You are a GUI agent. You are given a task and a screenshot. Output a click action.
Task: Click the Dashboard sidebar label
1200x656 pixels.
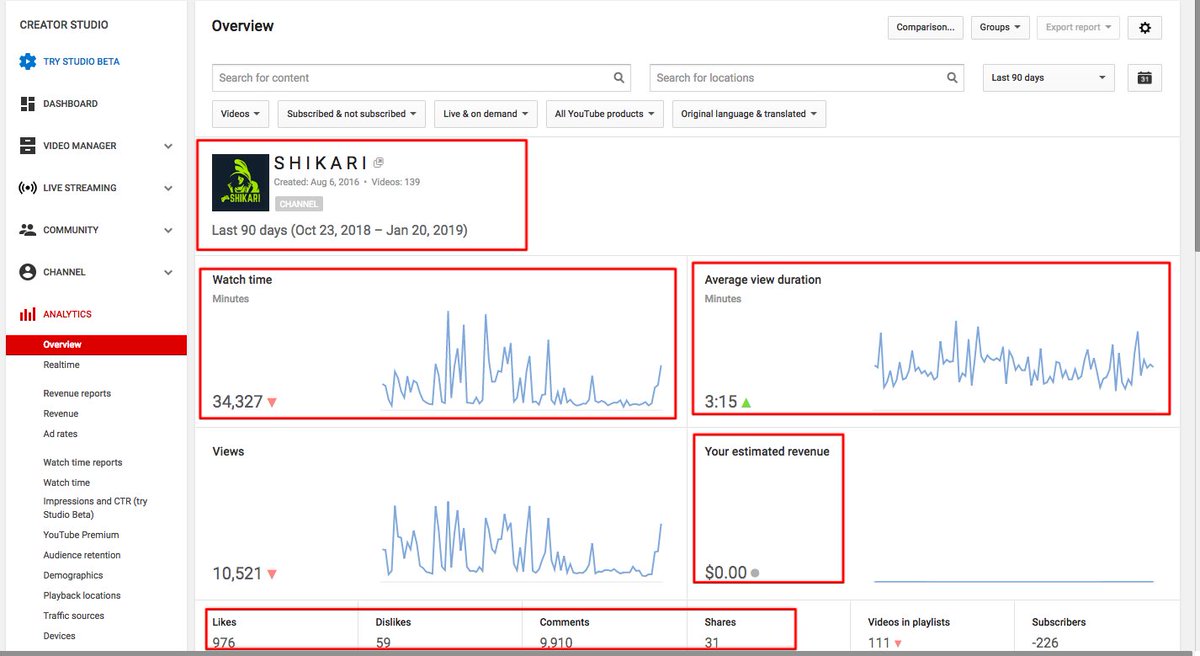[70, 104]
